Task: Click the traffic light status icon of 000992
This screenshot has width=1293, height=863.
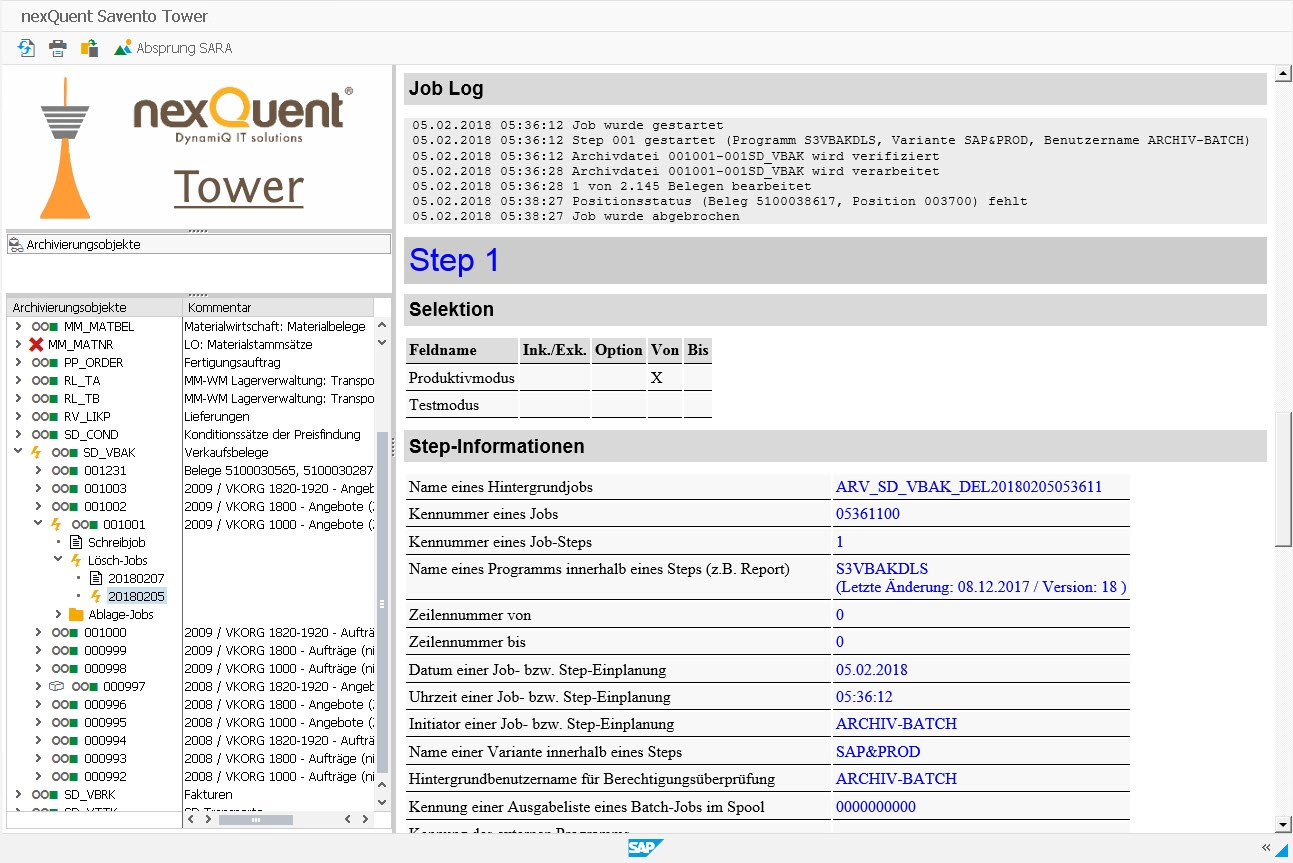Action: [x=65, y=776]
